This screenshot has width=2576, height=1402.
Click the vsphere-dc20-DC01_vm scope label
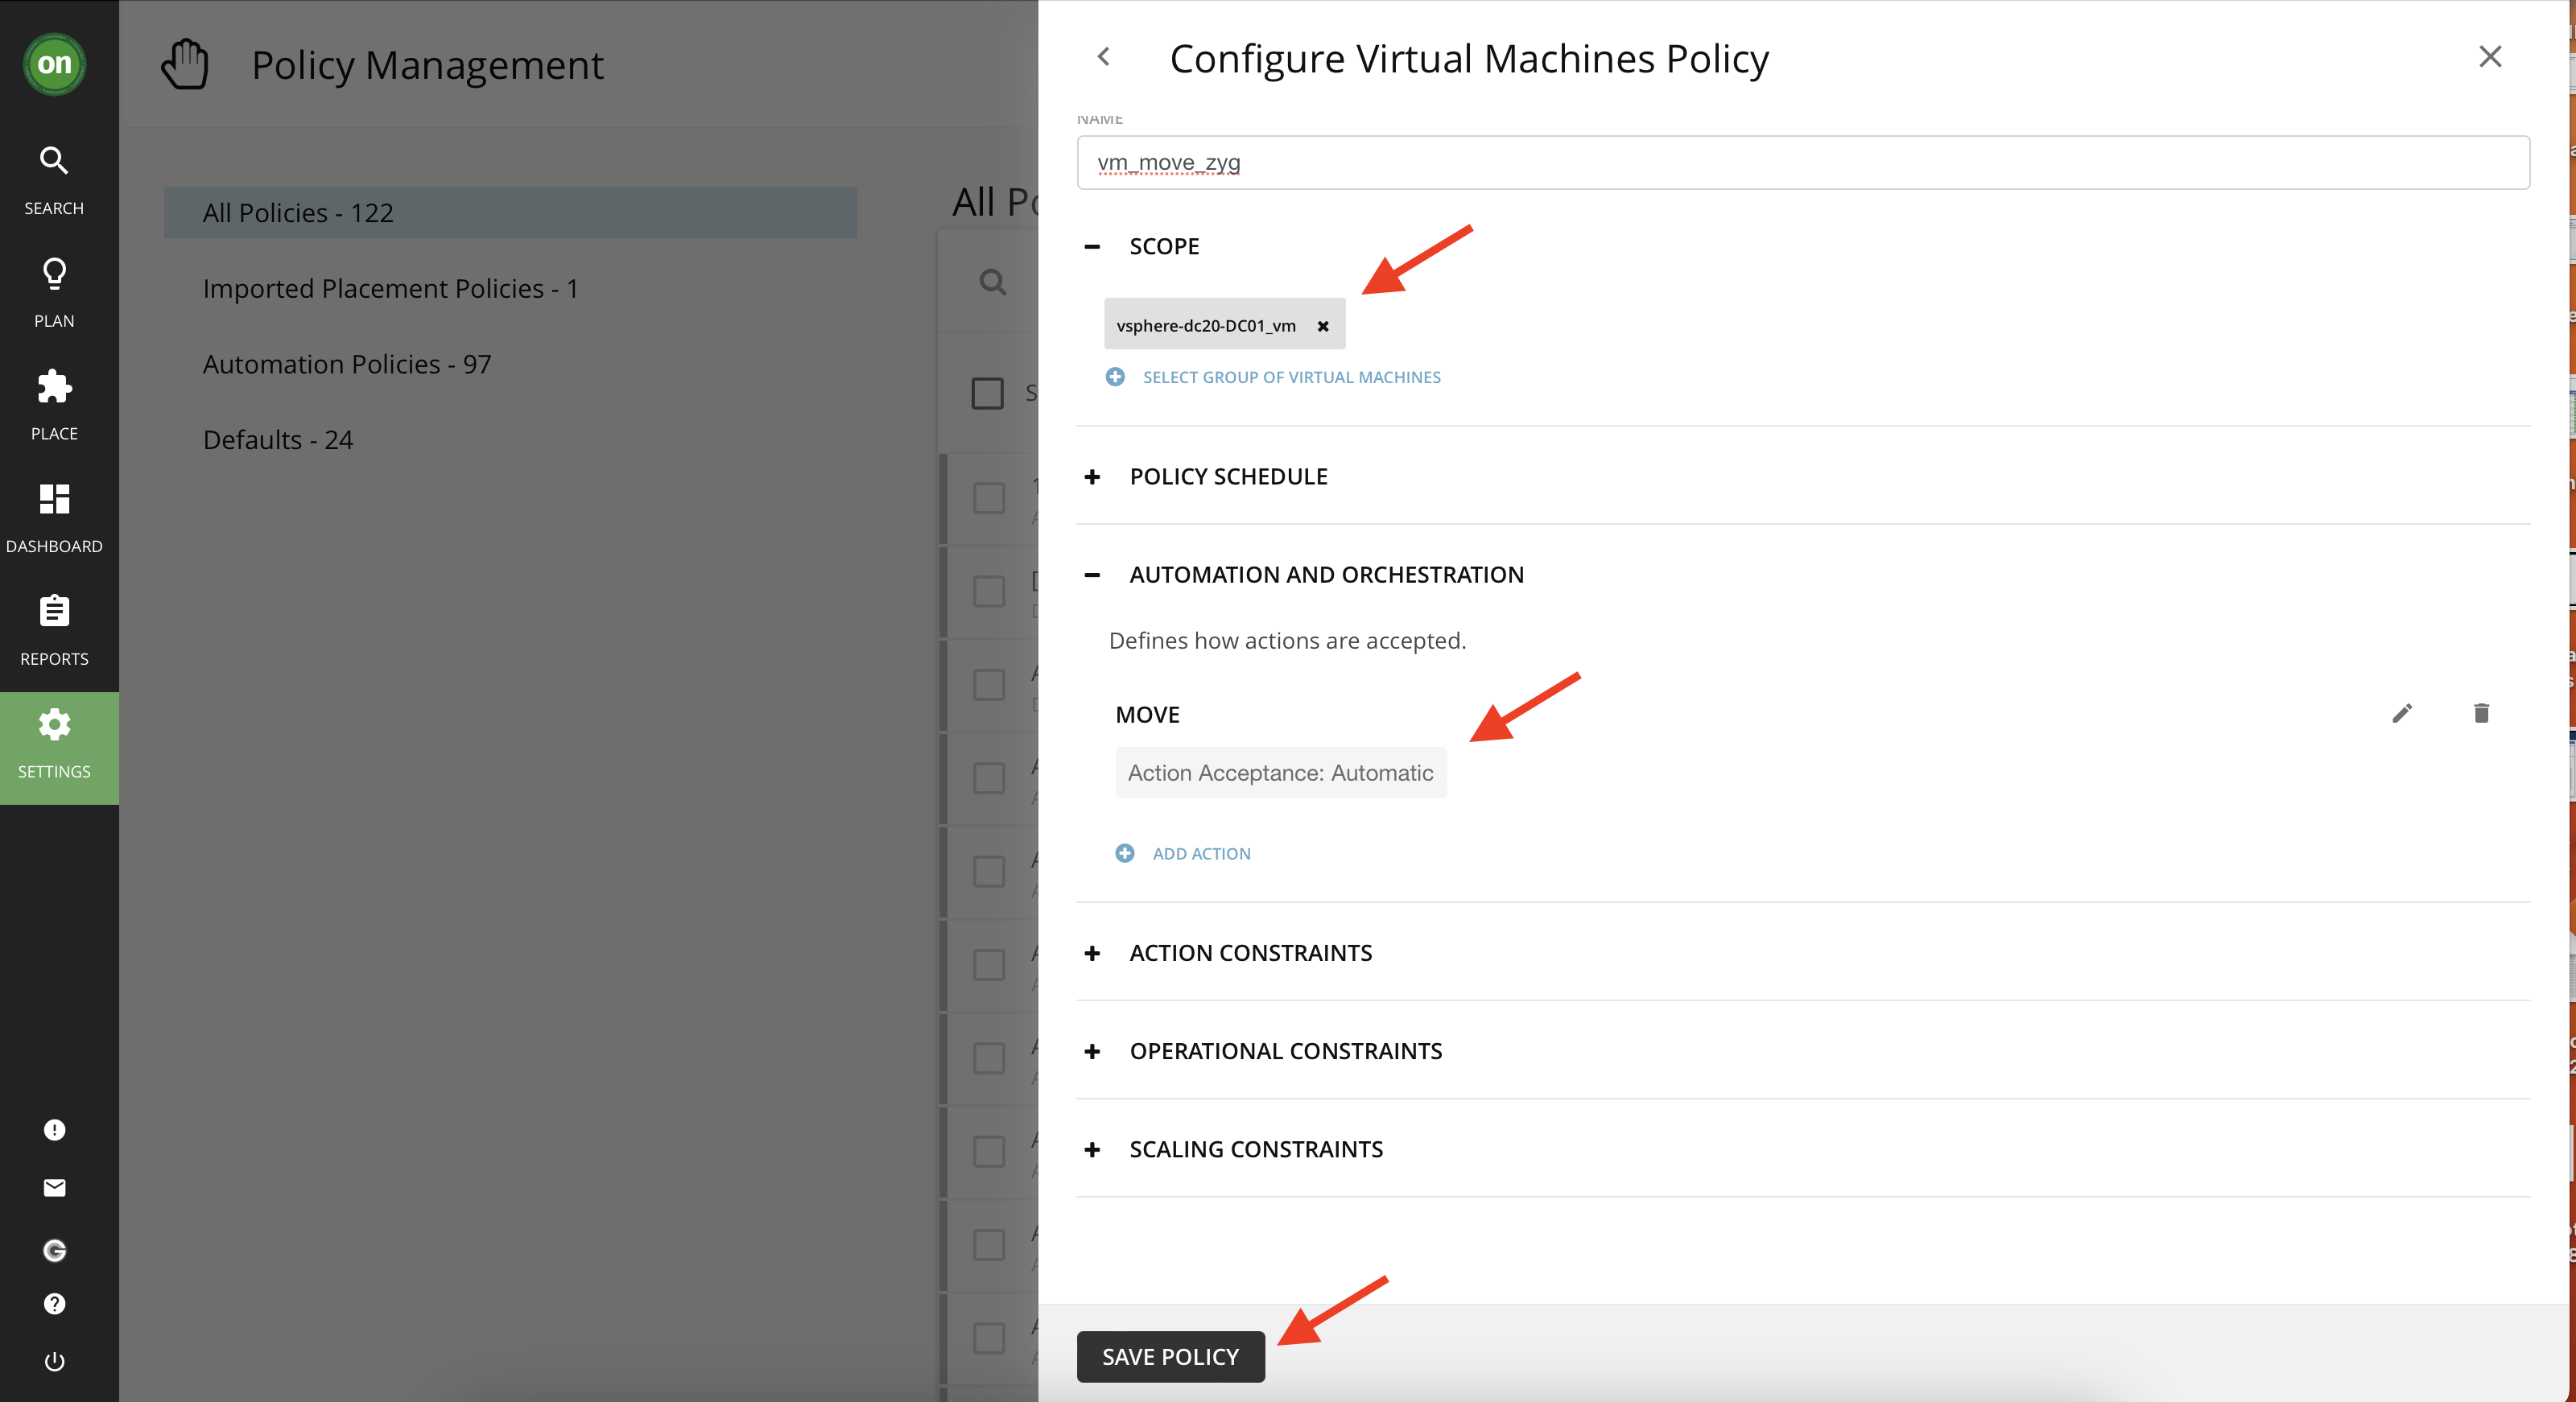[1206, 326]
